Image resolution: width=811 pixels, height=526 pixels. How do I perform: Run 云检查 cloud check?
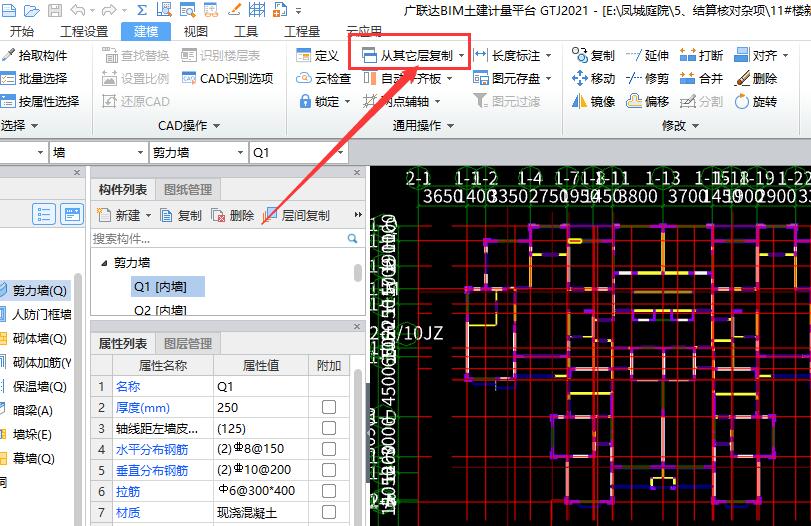[x=323, y=79]
